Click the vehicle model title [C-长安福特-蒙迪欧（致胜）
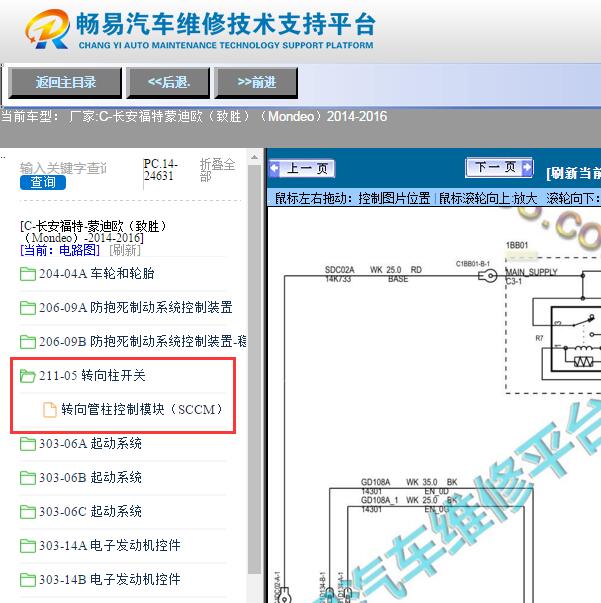The height and width of the screenshot is (603, 601). (93, 232)
